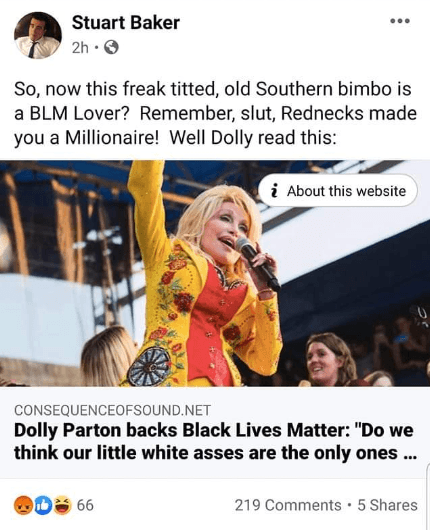The width and height of the screenshot is (430, 530).
Task: Click the link preview card footer area
Action: pos(215,432)
